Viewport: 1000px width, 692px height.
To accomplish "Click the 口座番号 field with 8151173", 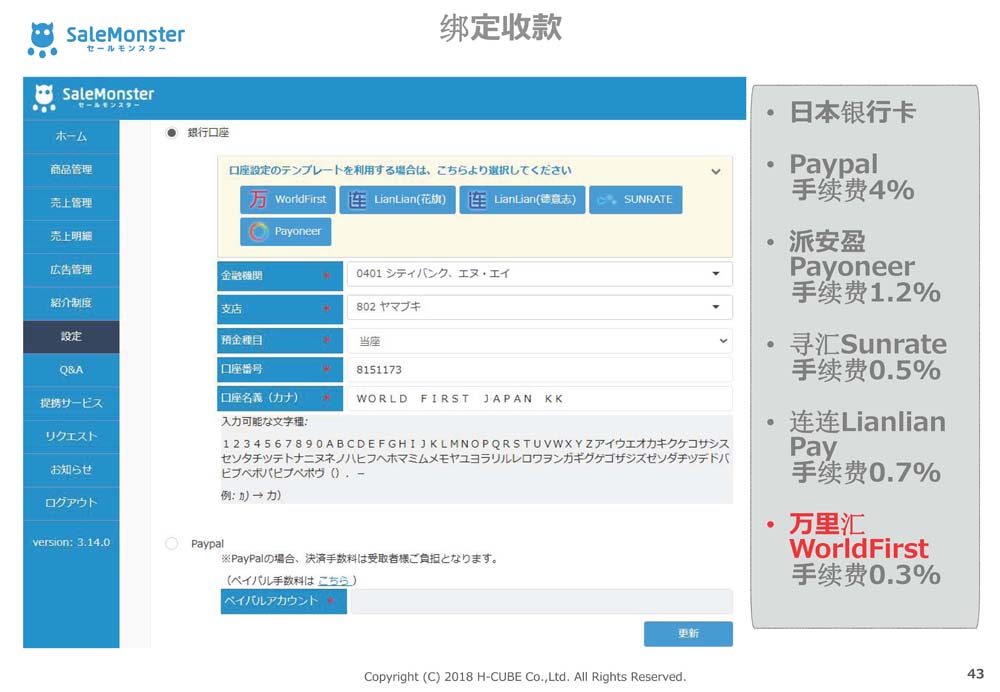I will pyautogui.click(x=540, y=370).
